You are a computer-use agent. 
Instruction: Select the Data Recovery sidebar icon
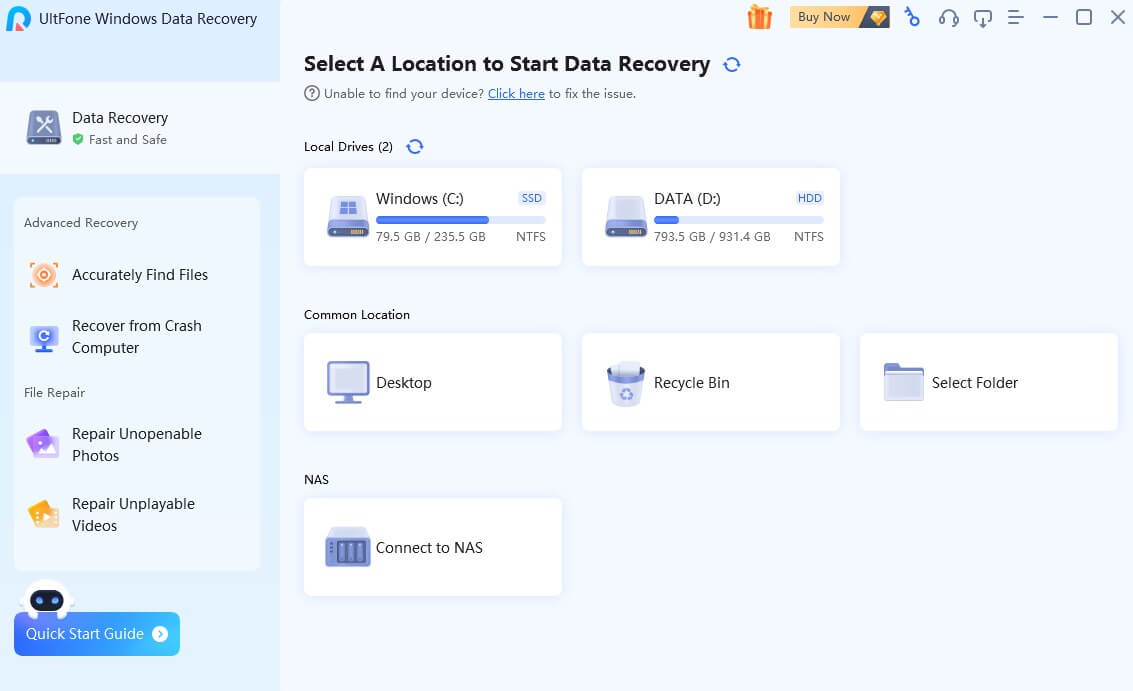pos(43,127)
